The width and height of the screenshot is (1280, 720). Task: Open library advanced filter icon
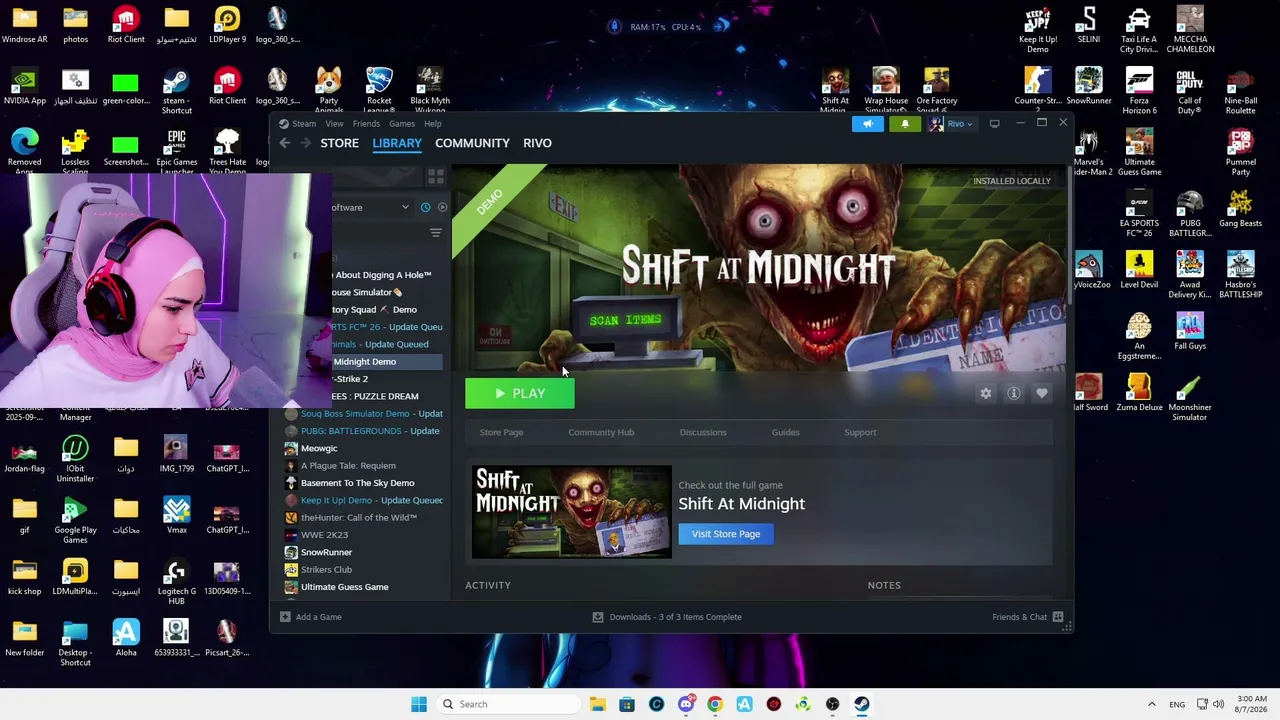tap(435, 233)
